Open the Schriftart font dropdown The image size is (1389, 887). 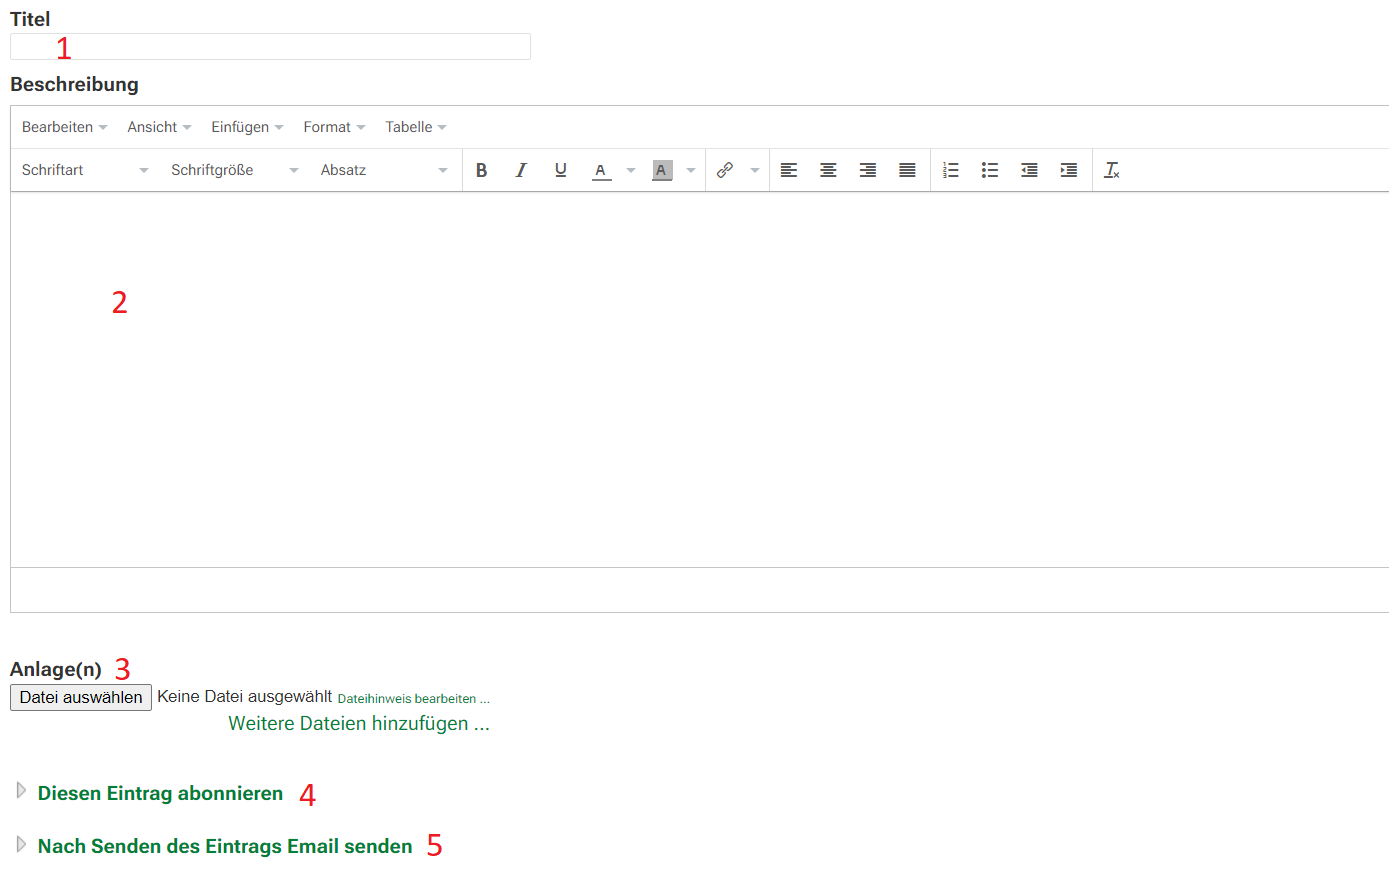click(x=85, y=170)
